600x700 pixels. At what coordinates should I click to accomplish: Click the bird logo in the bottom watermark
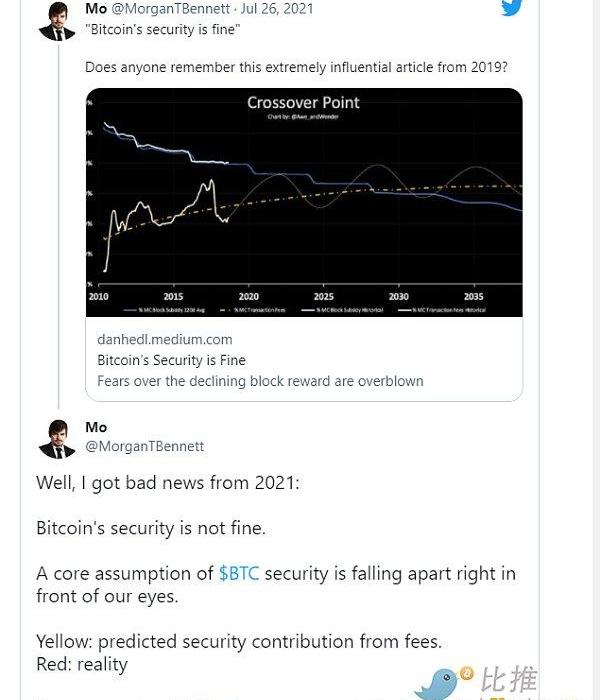click(x=438, y=685)
